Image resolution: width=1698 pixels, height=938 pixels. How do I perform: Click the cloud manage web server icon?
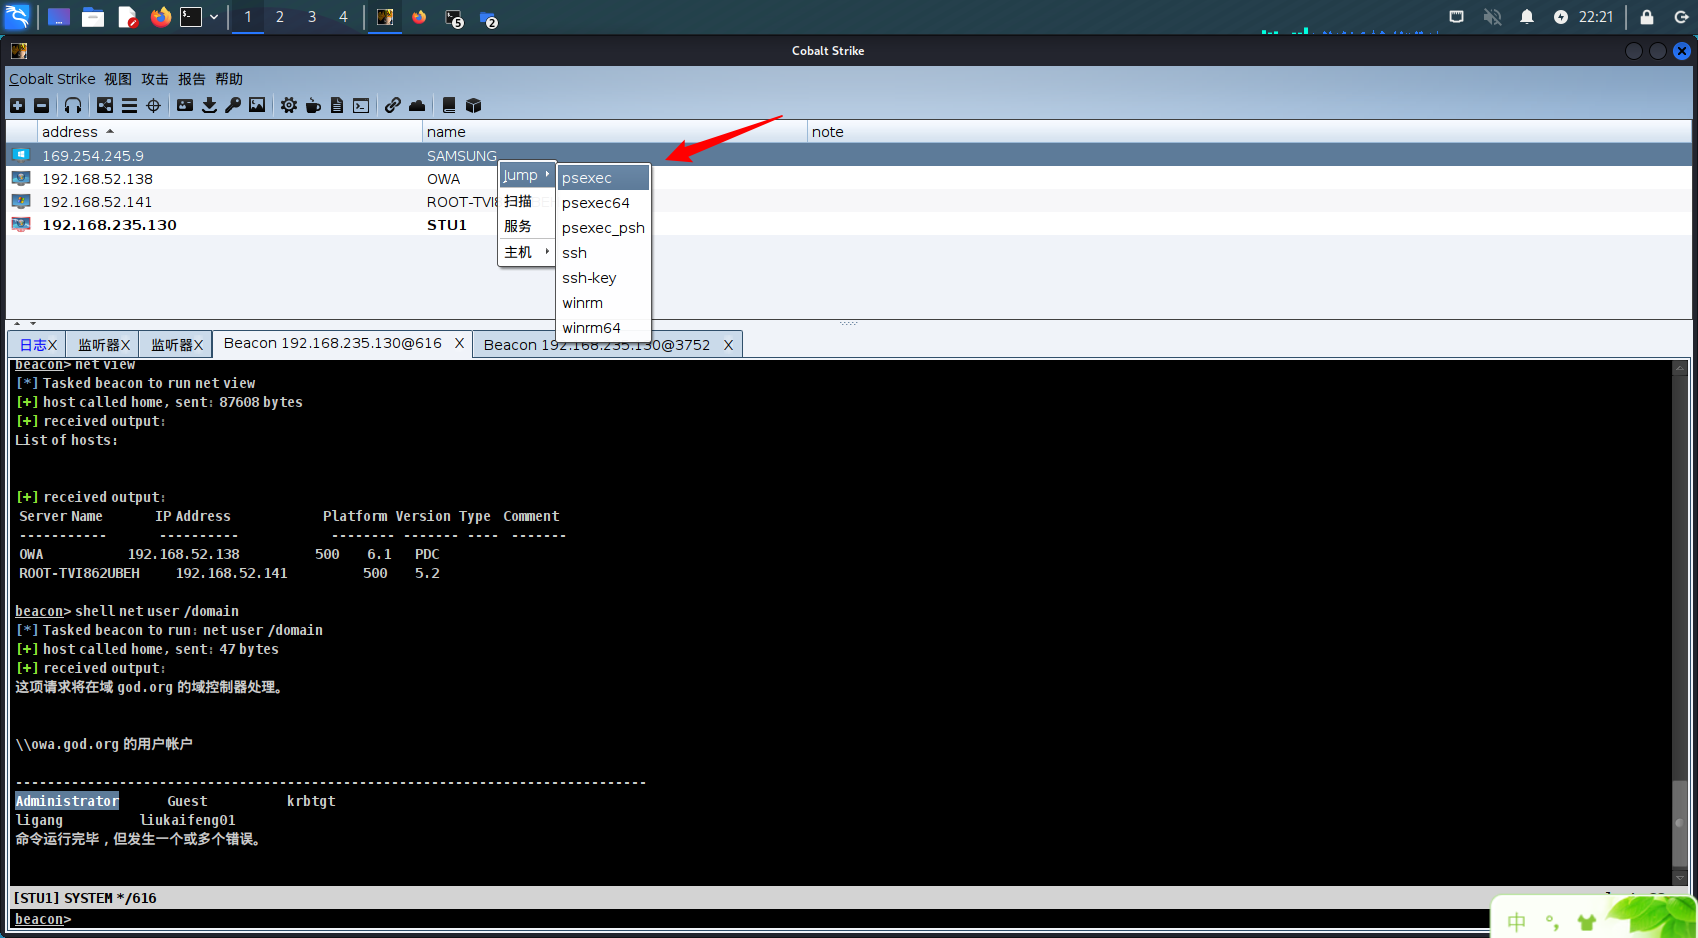click(417, 105)
